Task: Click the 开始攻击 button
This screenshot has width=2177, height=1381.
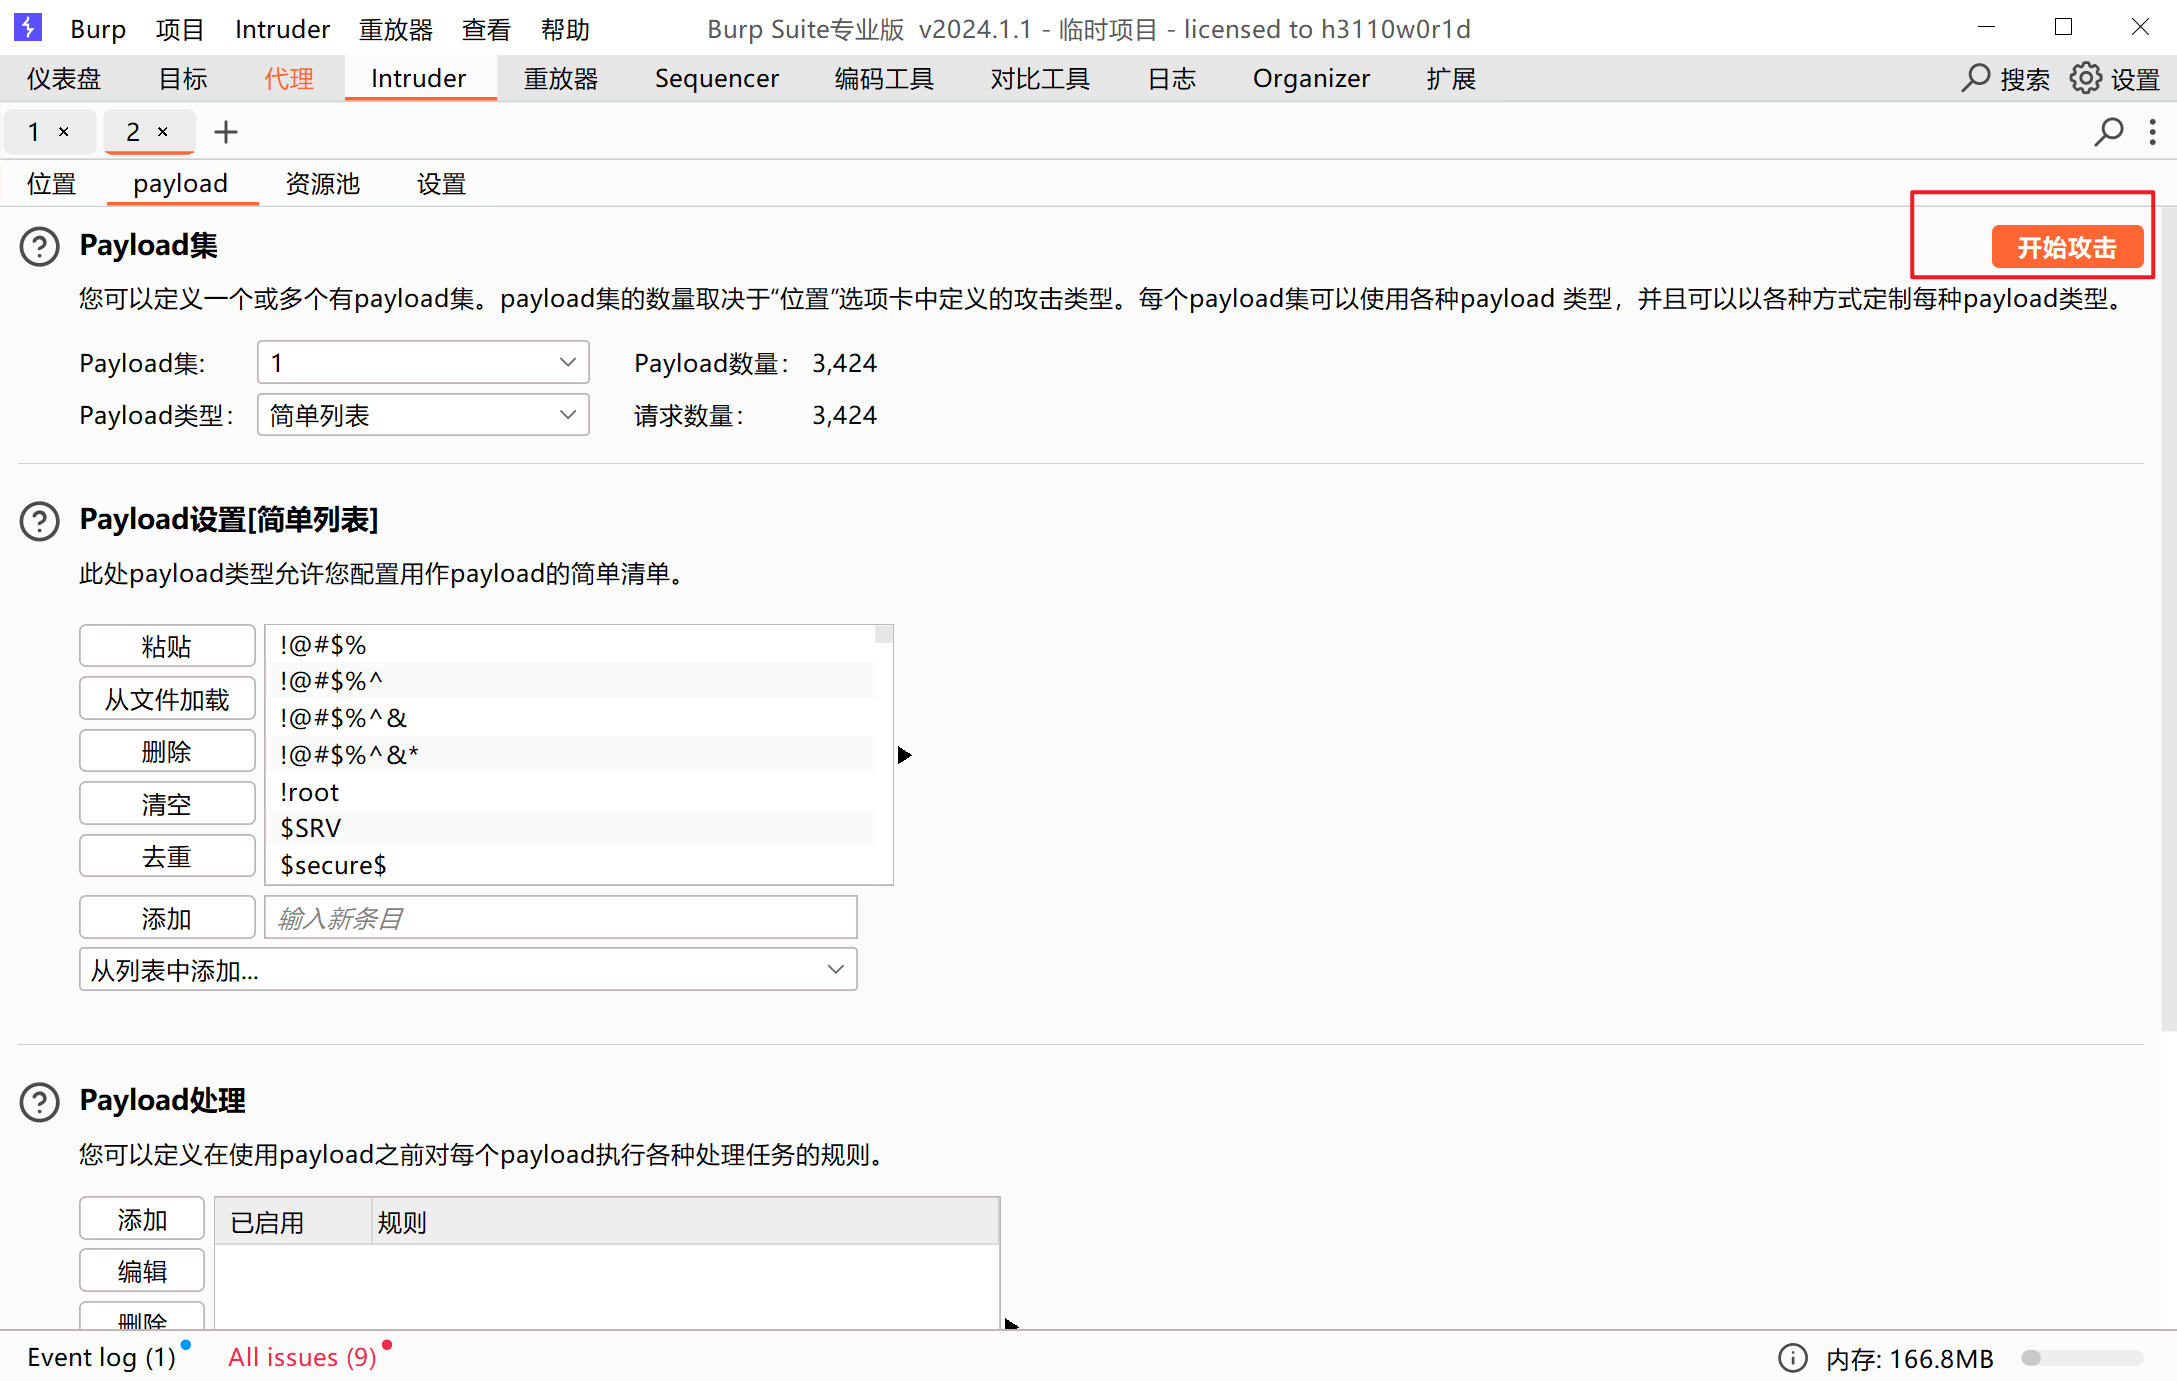Action: point(2067,247)
